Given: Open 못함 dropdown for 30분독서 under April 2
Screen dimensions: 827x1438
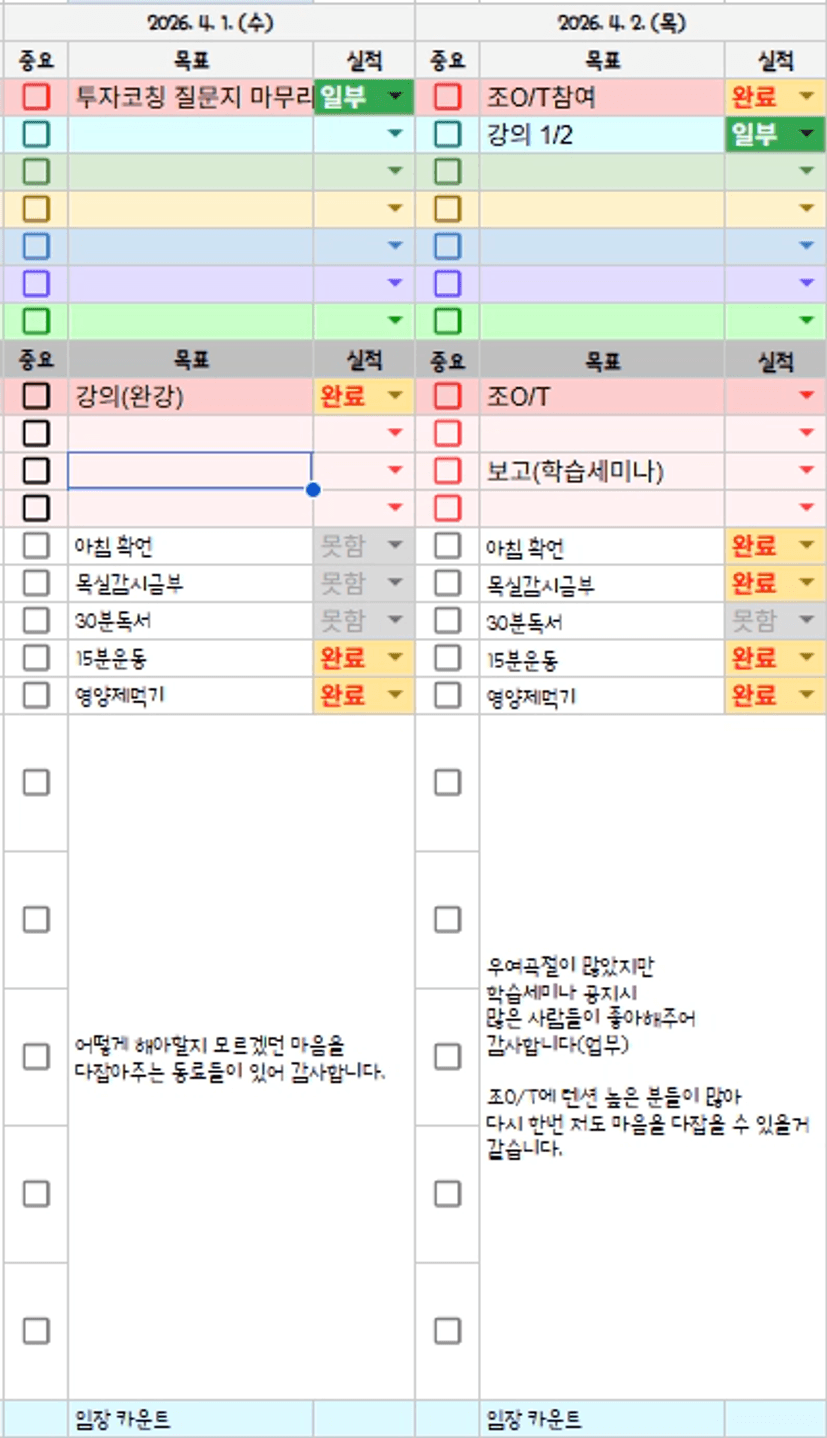Looking at the screenshot, I should click(x=808, y=621).
